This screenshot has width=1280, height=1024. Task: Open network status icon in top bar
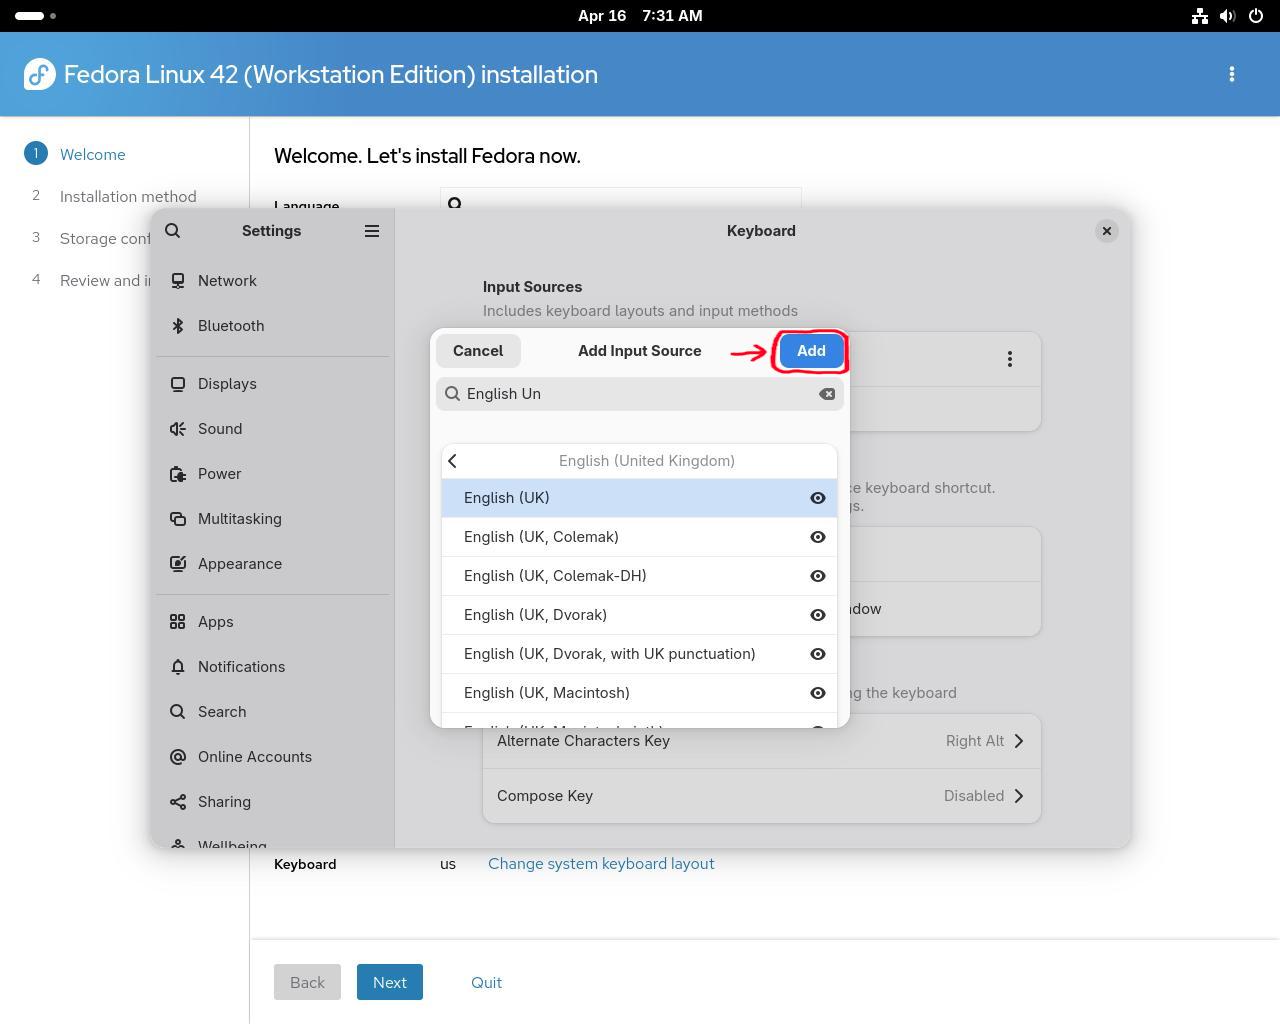(1199, 16)
